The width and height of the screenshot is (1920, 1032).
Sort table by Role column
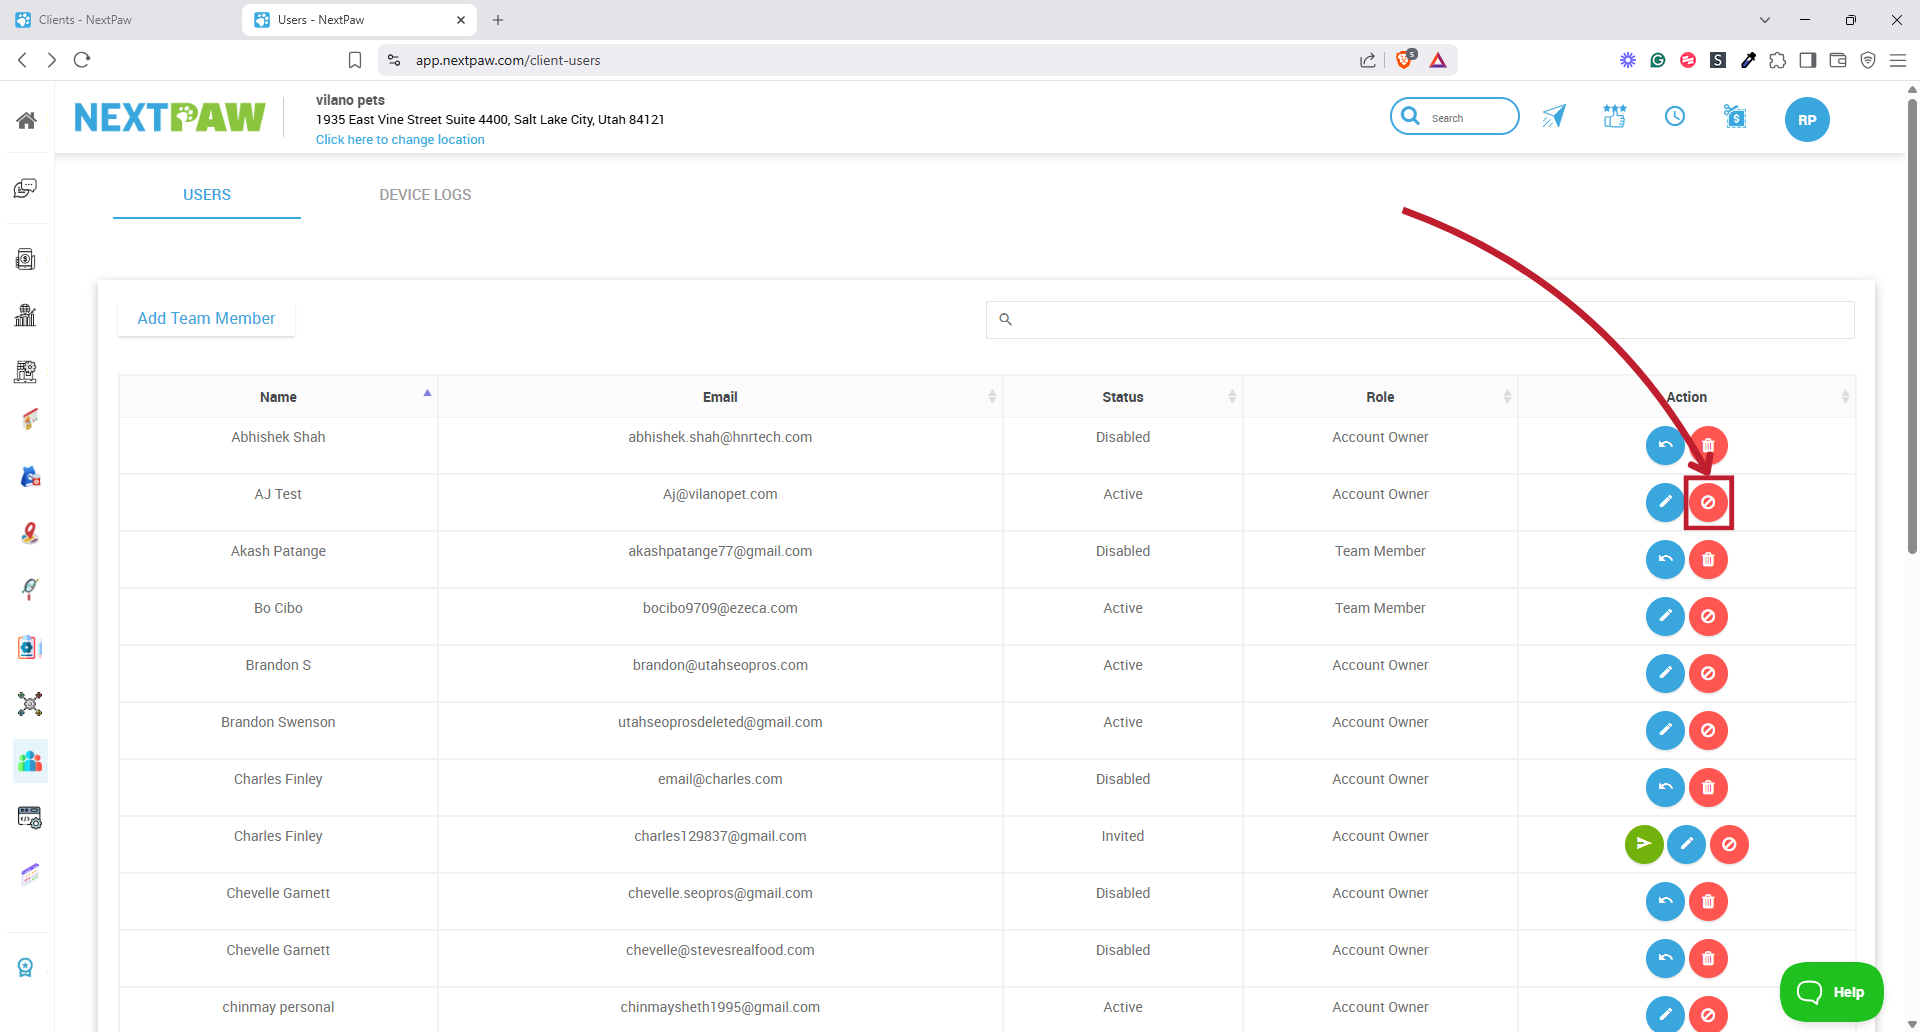click(x=1380, y=397)
